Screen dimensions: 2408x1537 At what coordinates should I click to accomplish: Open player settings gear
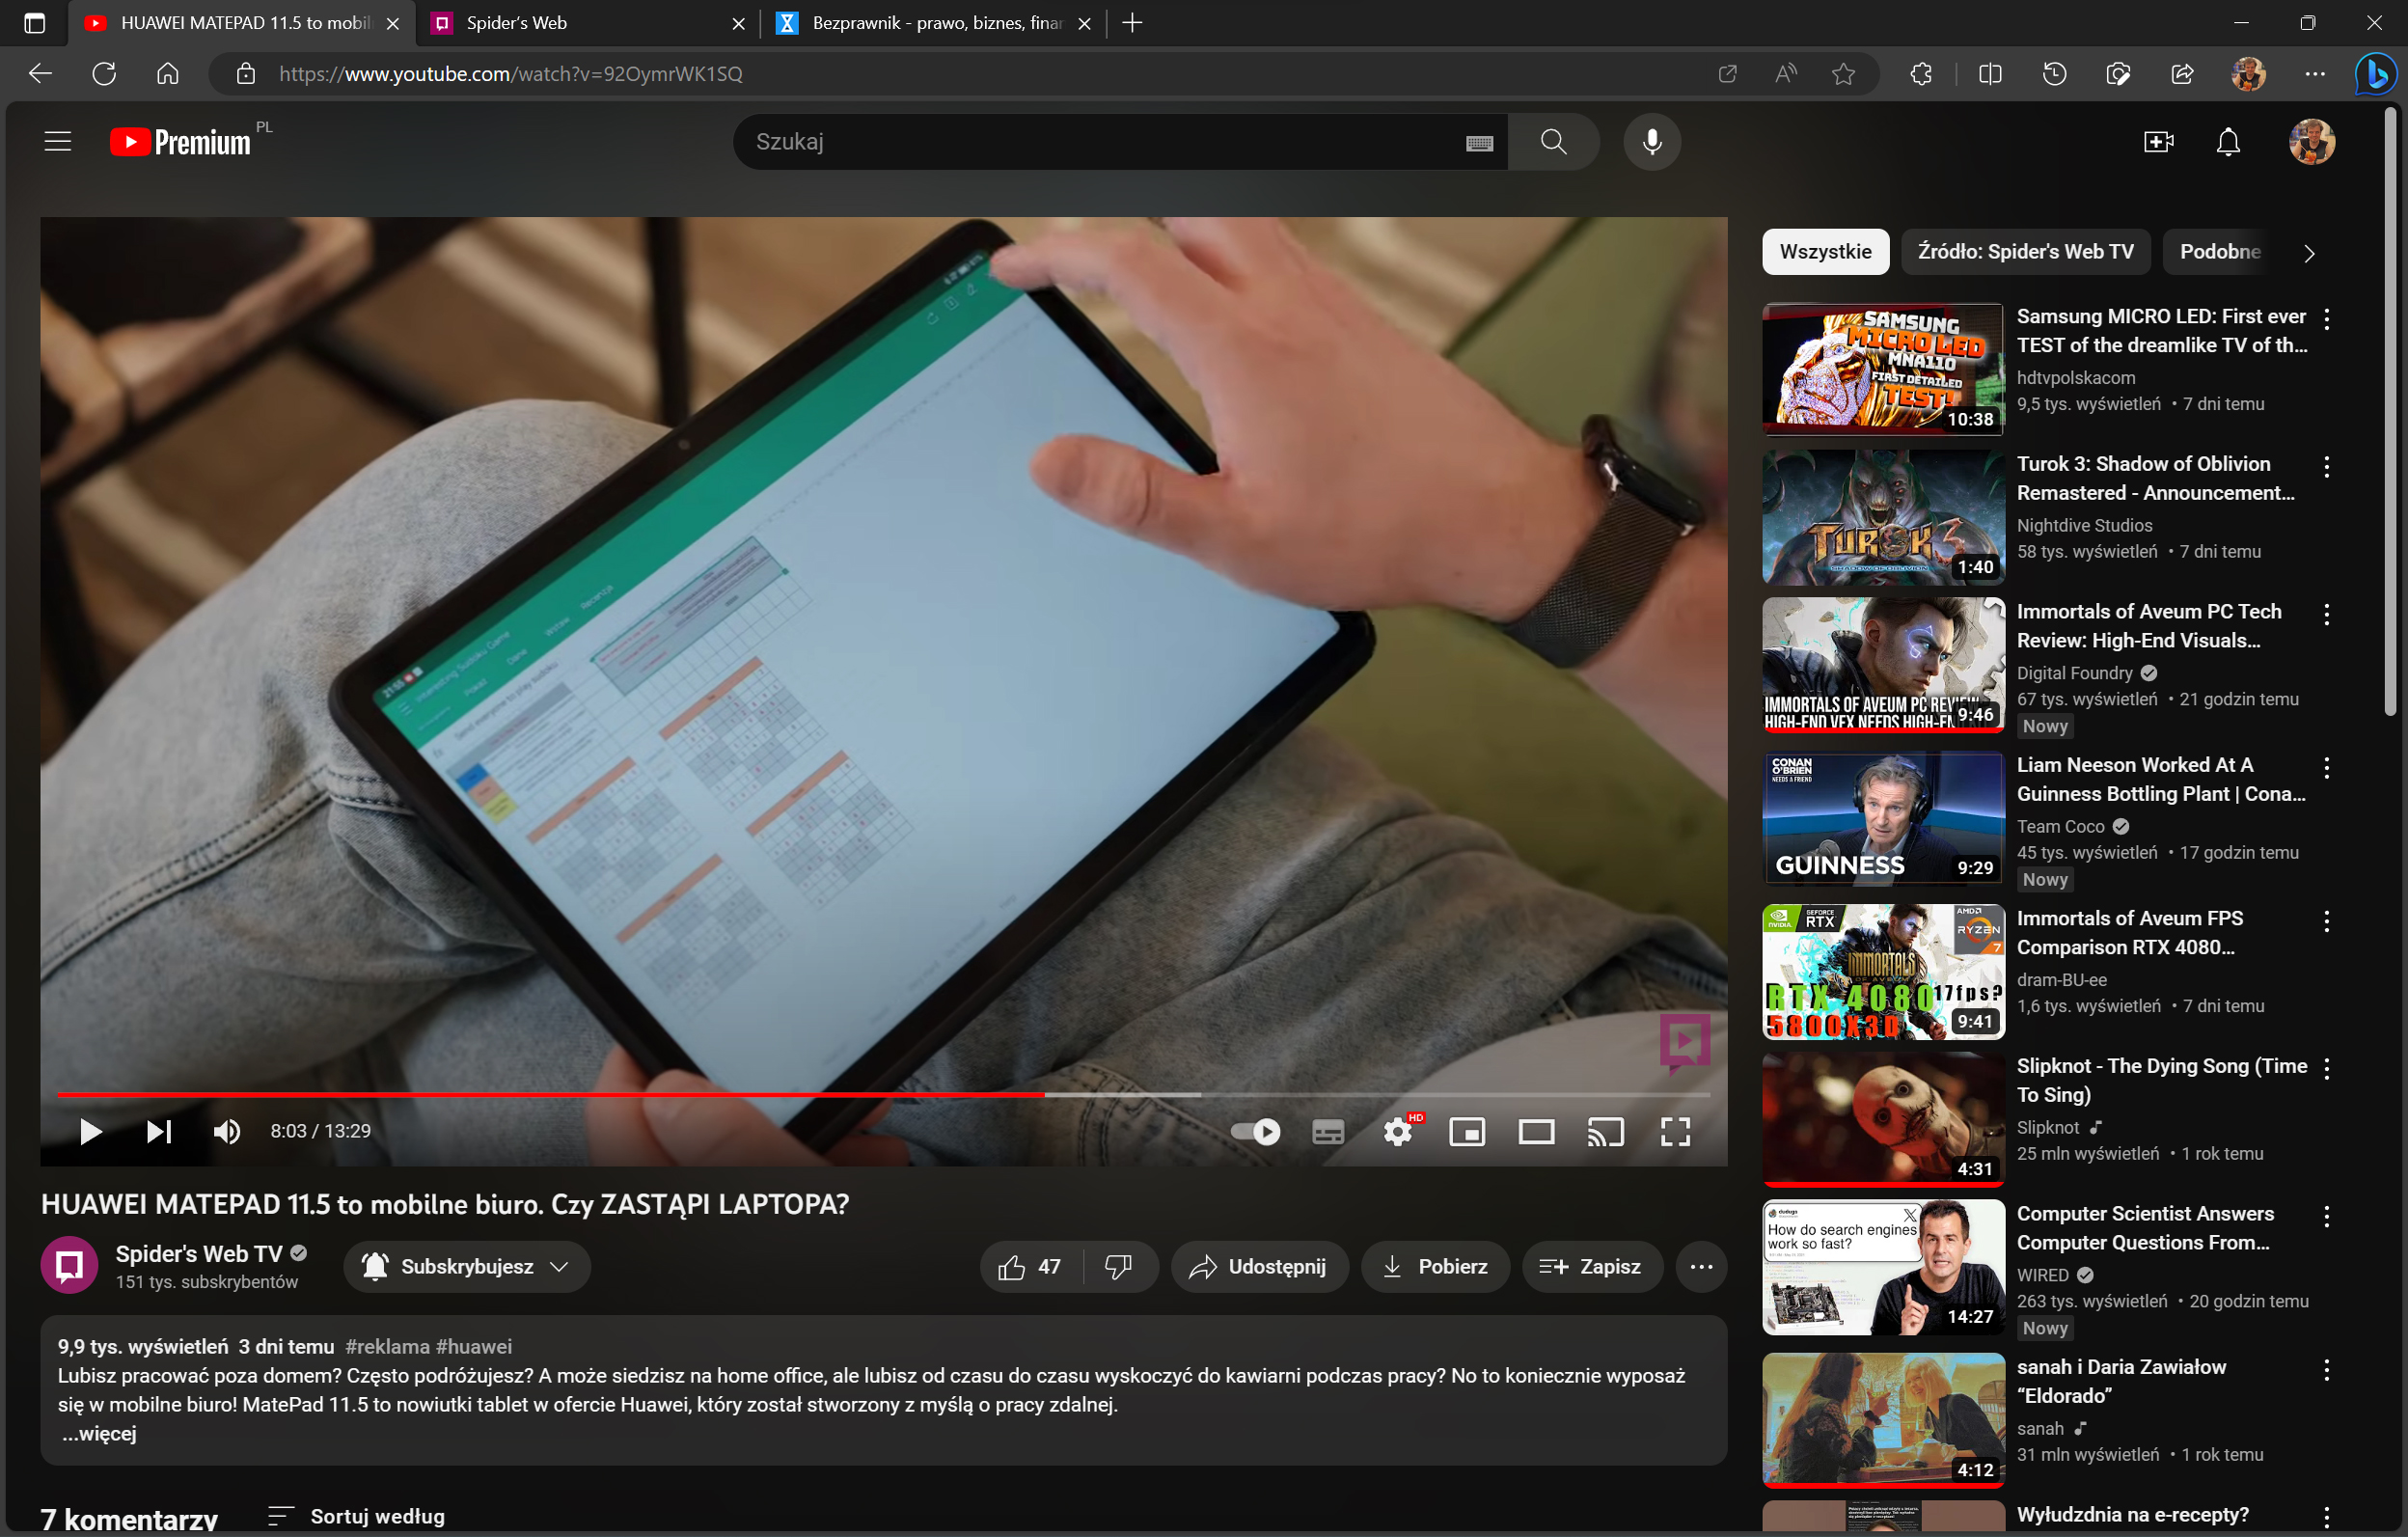(1397, 1131)
